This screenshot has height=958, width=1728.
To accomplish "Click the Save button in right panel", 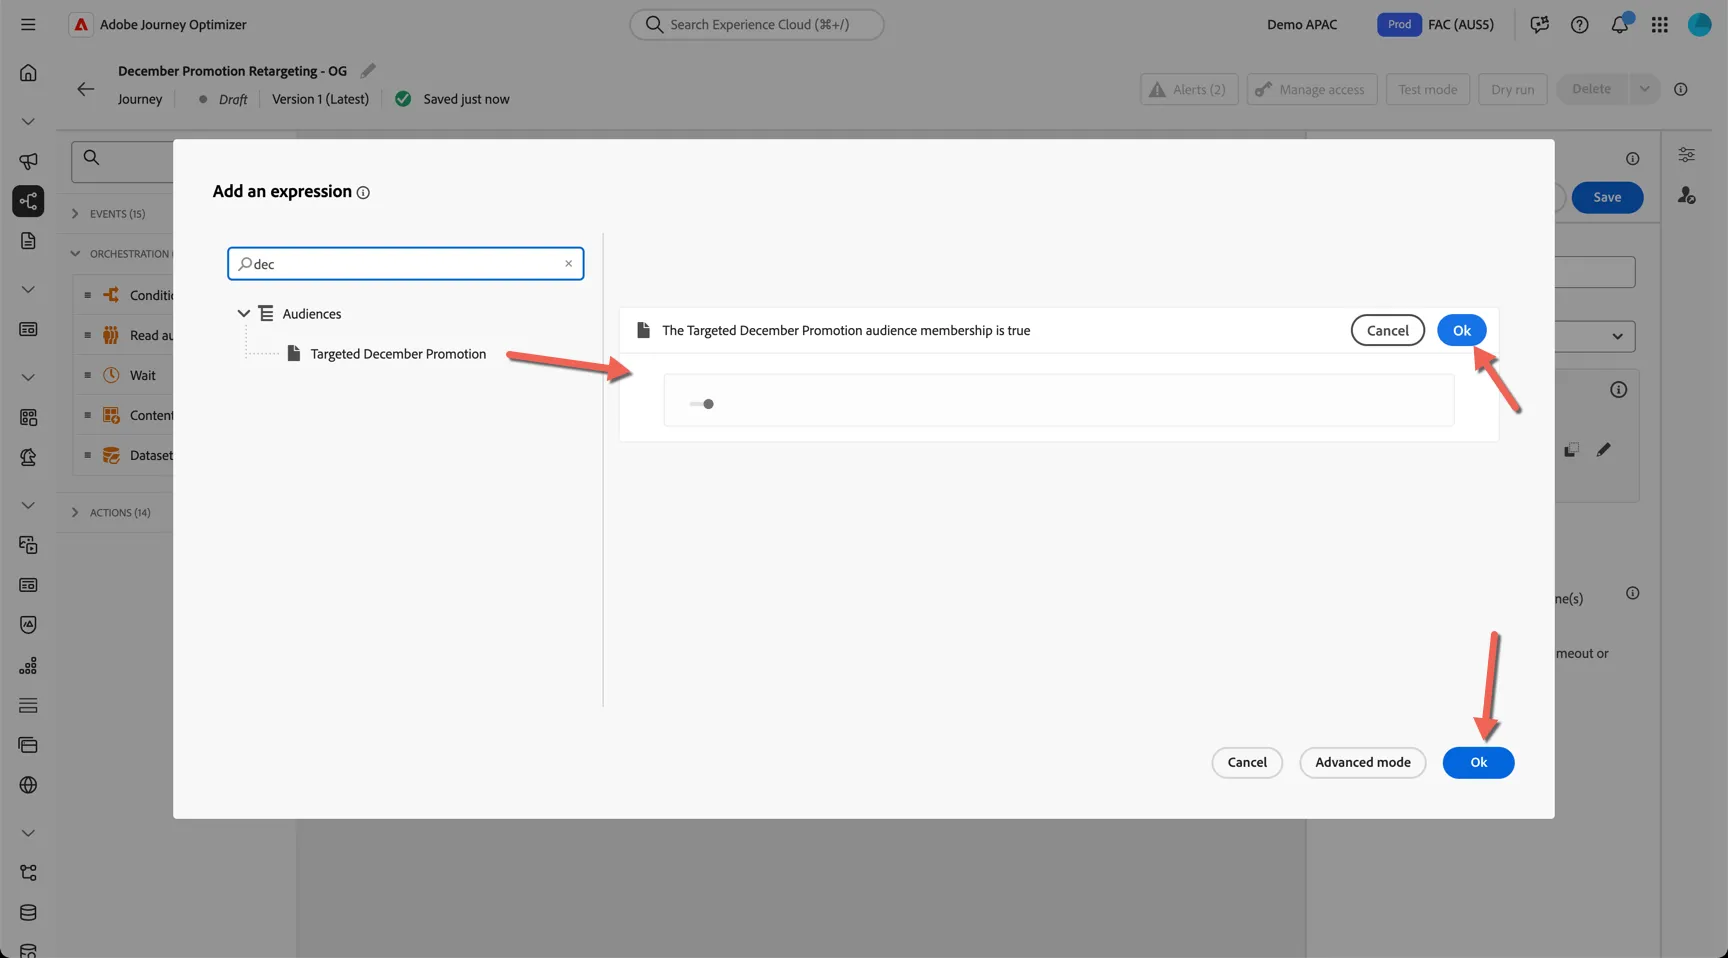I will point(1607,197).
